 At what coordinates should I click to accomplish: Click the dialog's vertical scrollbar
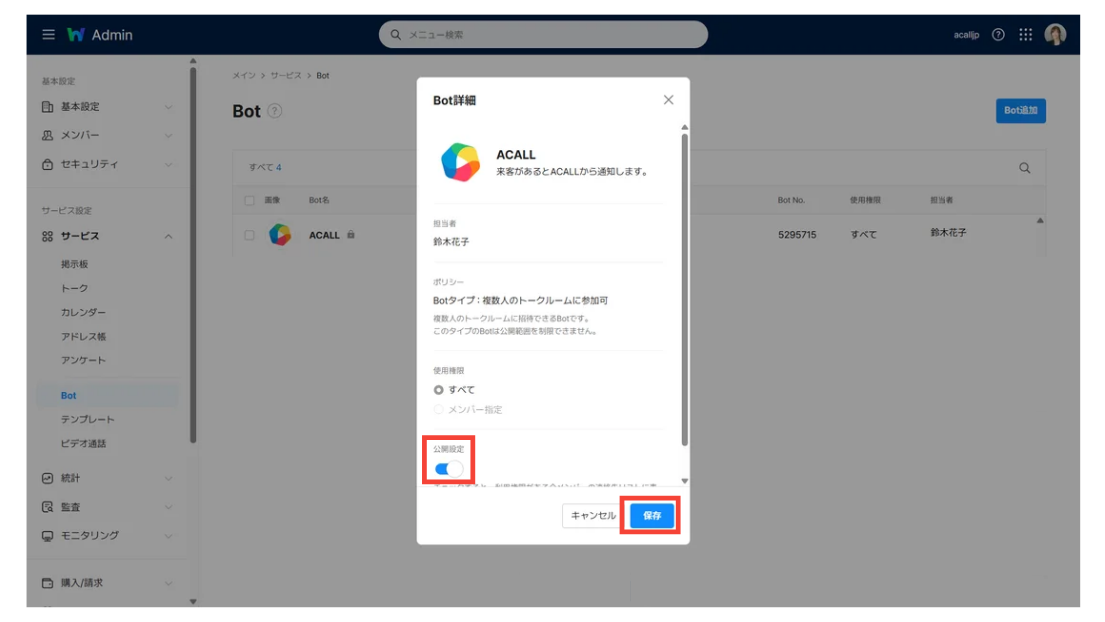684,290
